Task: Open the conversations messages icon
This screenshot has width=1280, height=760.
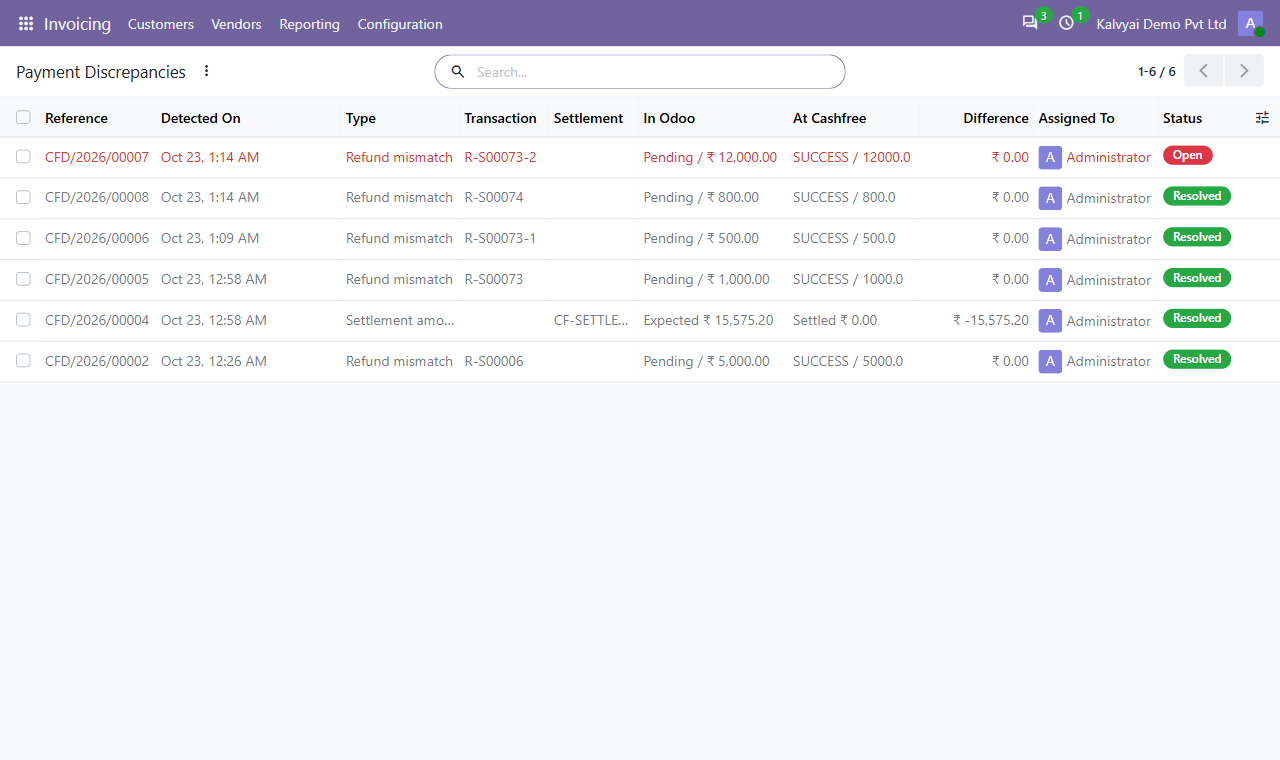Action: click(1030, 23)
